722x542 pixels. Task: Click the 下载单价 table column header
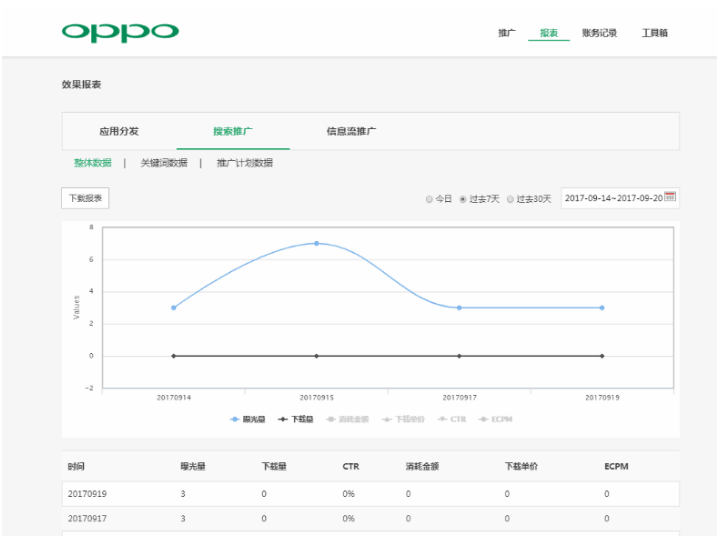(521, 466)
